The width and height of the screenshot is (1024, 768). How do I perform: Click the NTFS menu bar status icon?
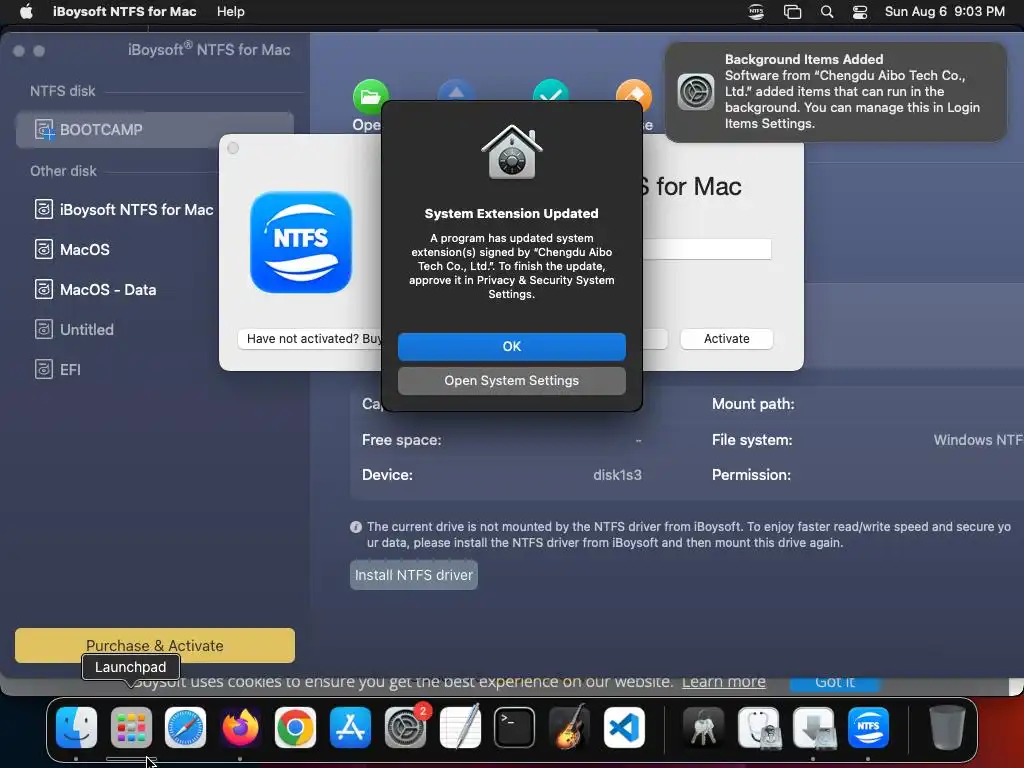pos(756,12)
